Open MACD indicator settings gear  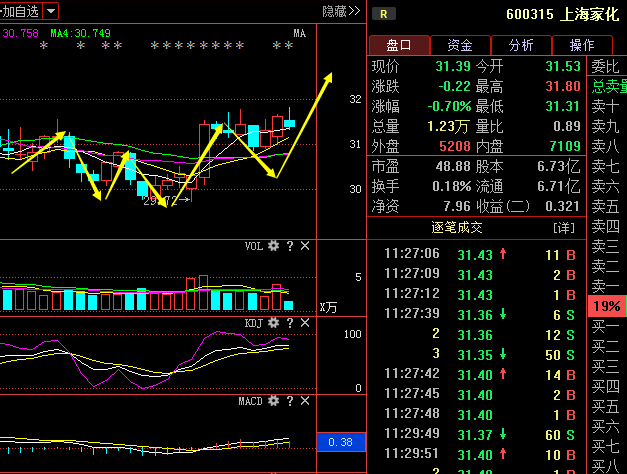coord(273,401)
